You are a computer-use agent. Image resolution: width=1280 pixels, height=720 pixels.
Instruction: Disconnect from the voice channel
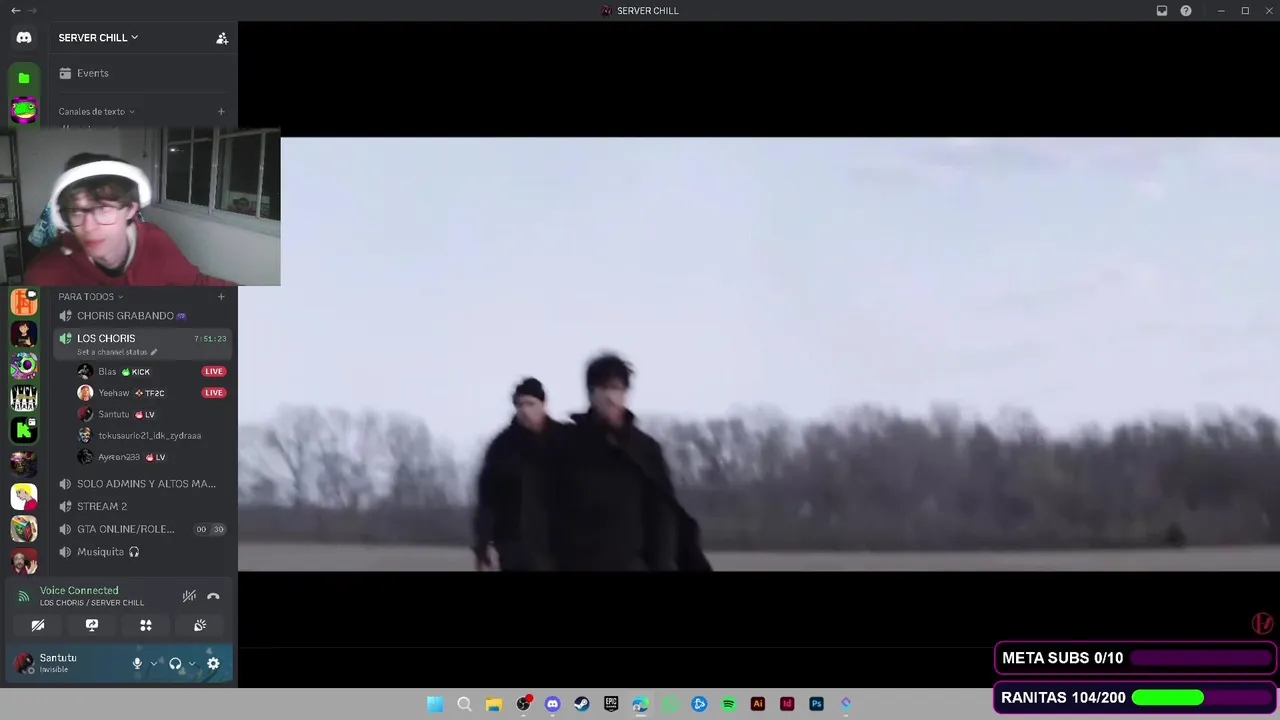point(213,596)
